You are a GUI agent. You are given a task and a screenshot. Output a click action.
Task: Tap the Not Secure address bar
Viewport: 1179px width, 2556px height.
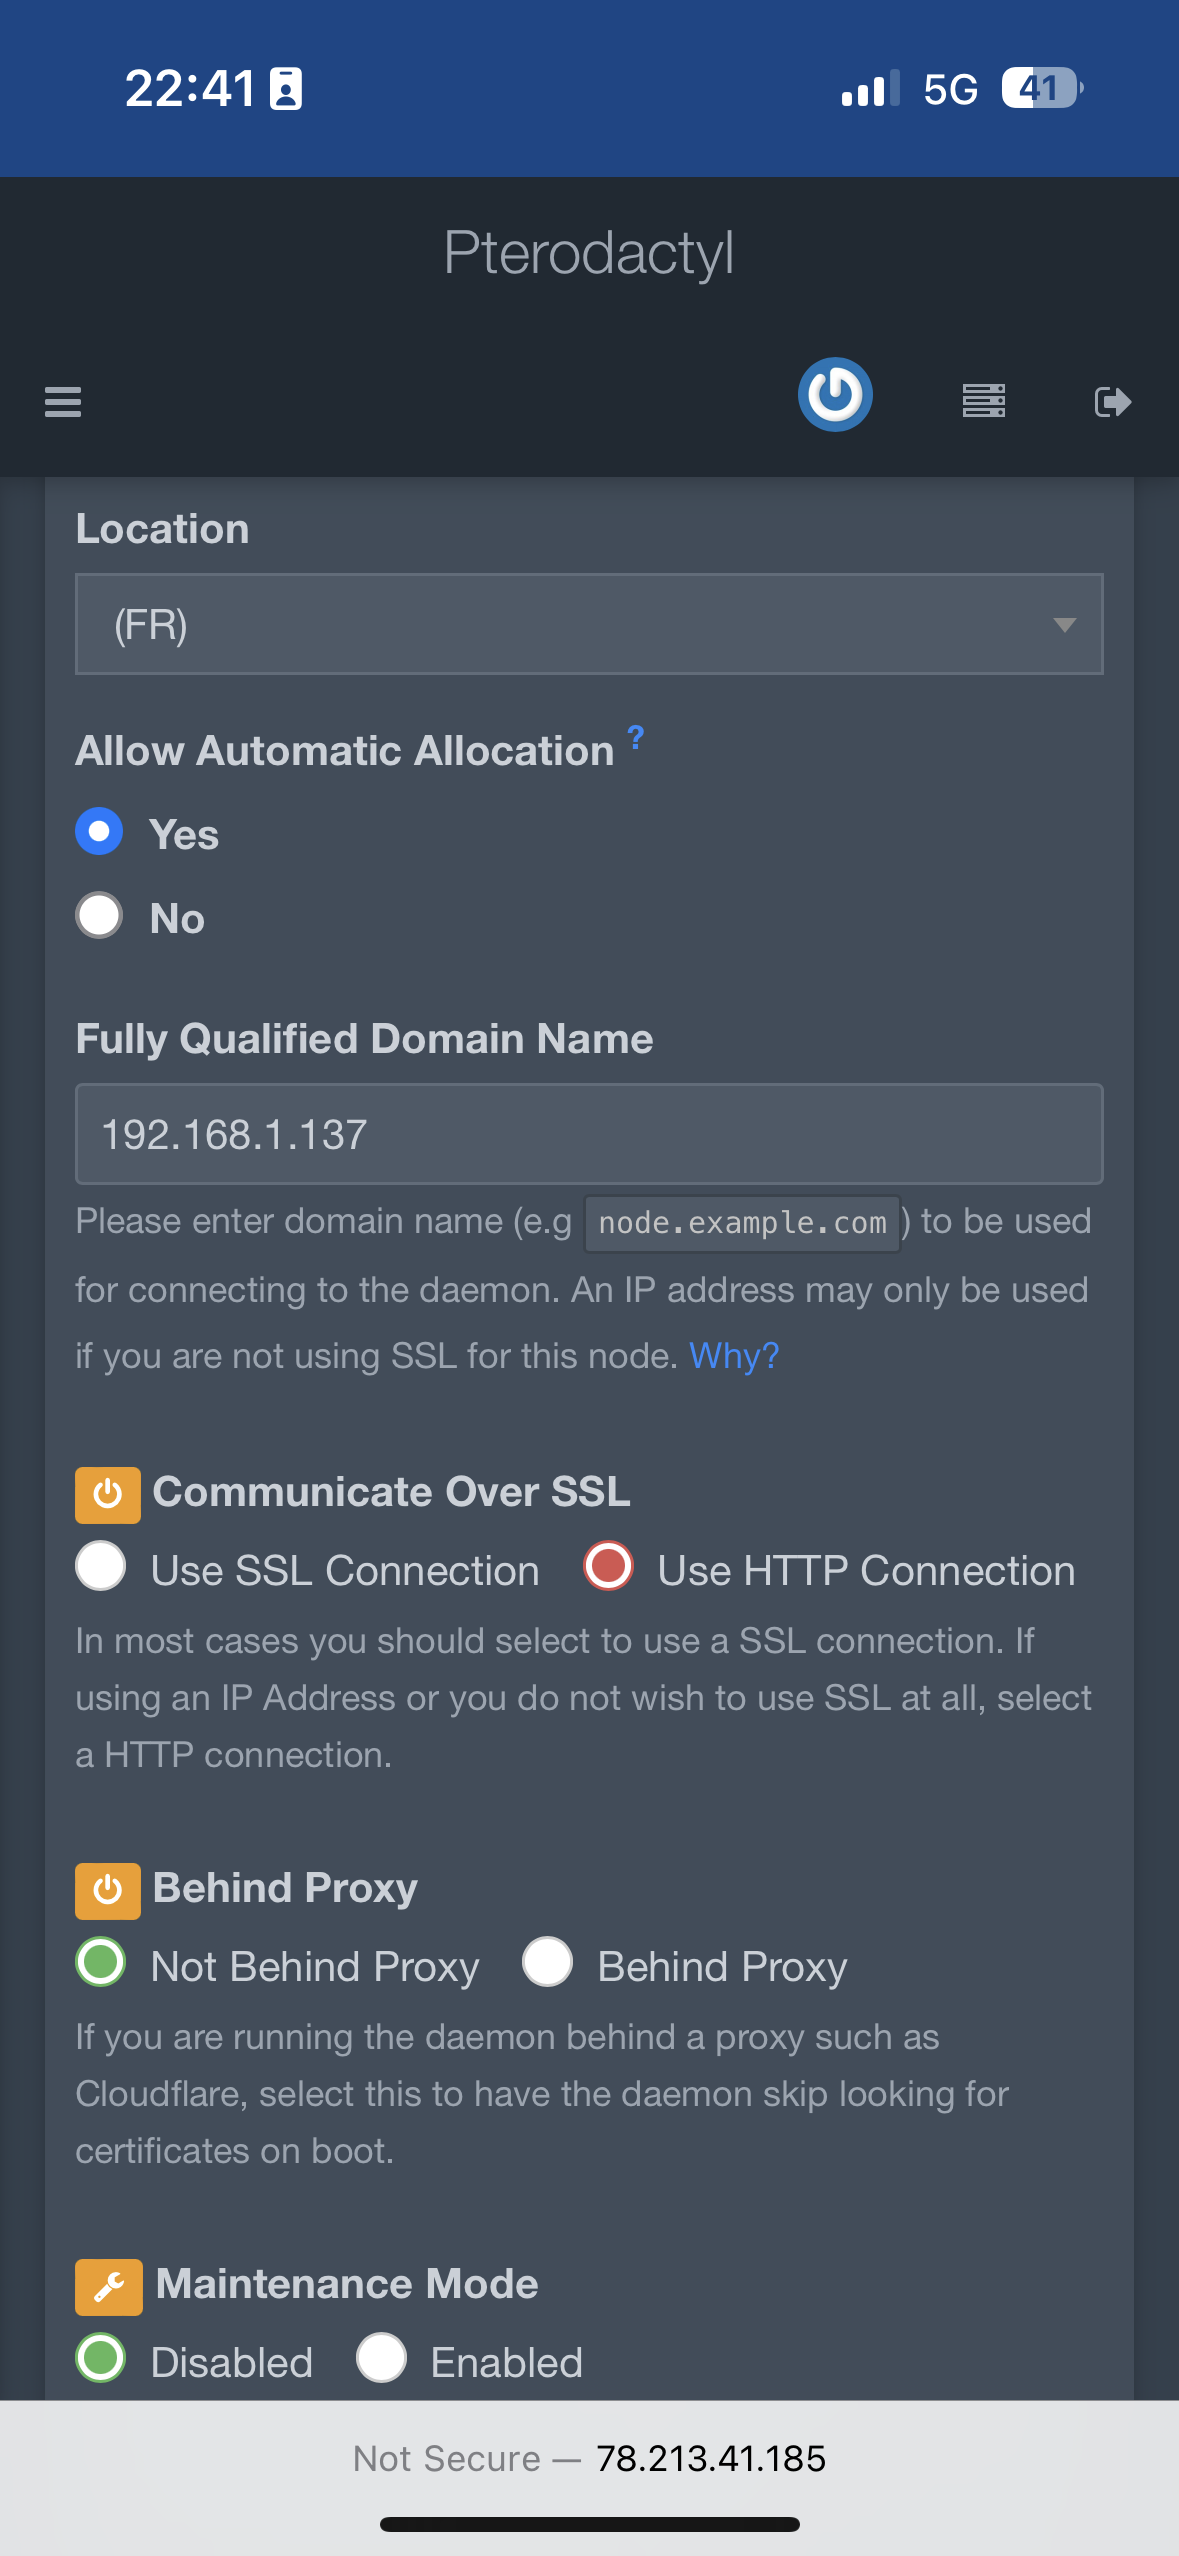coord(589,2458)
